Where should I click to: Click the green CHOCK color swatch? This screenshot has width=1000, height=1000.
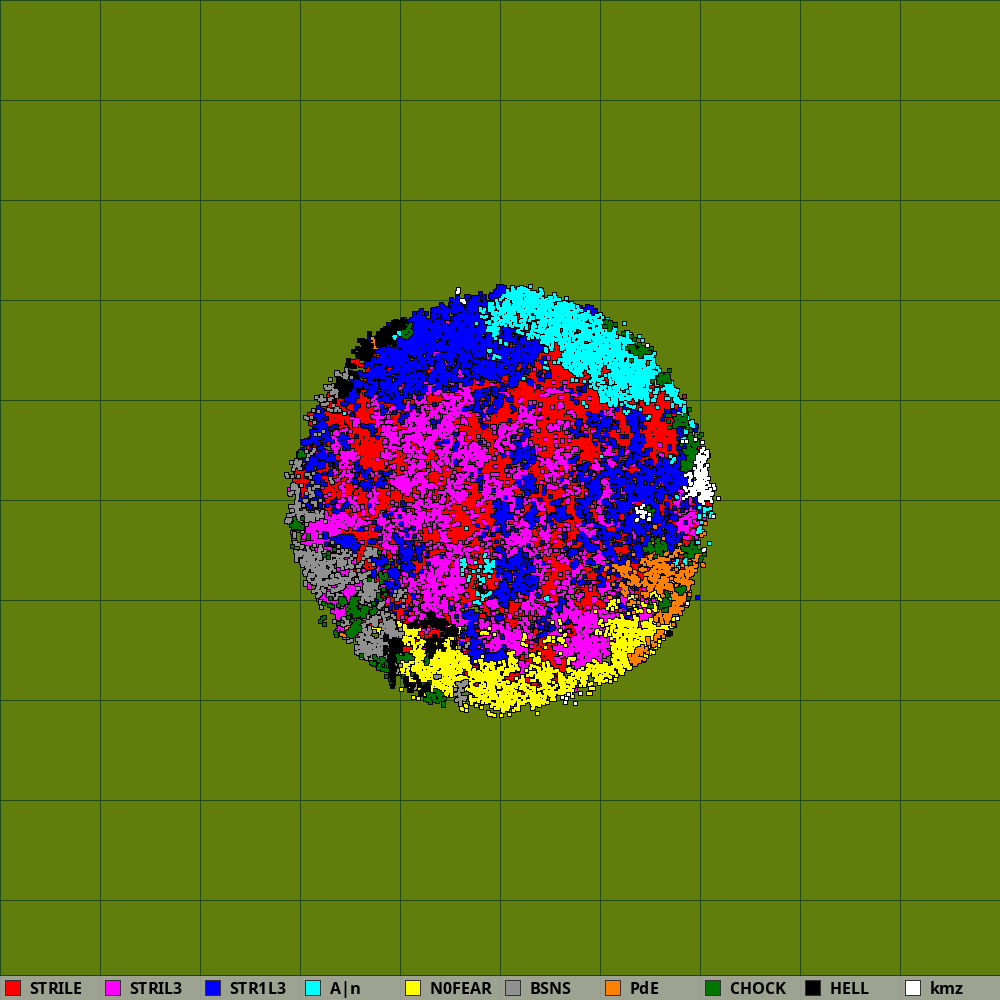[x=713, y=988]
